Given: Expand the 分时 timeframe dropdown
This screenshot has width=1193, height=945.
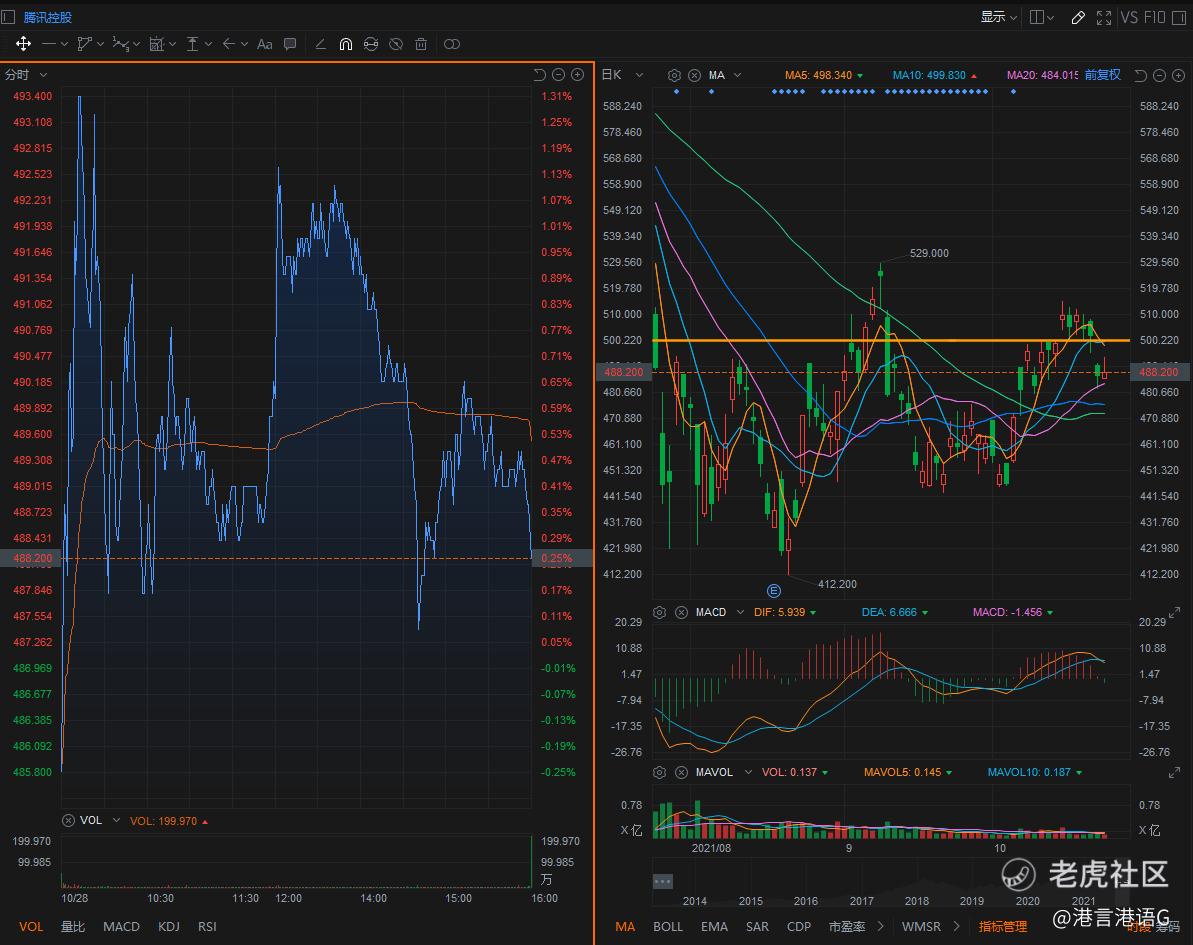Looking at the screenshot, I should 43,75.
